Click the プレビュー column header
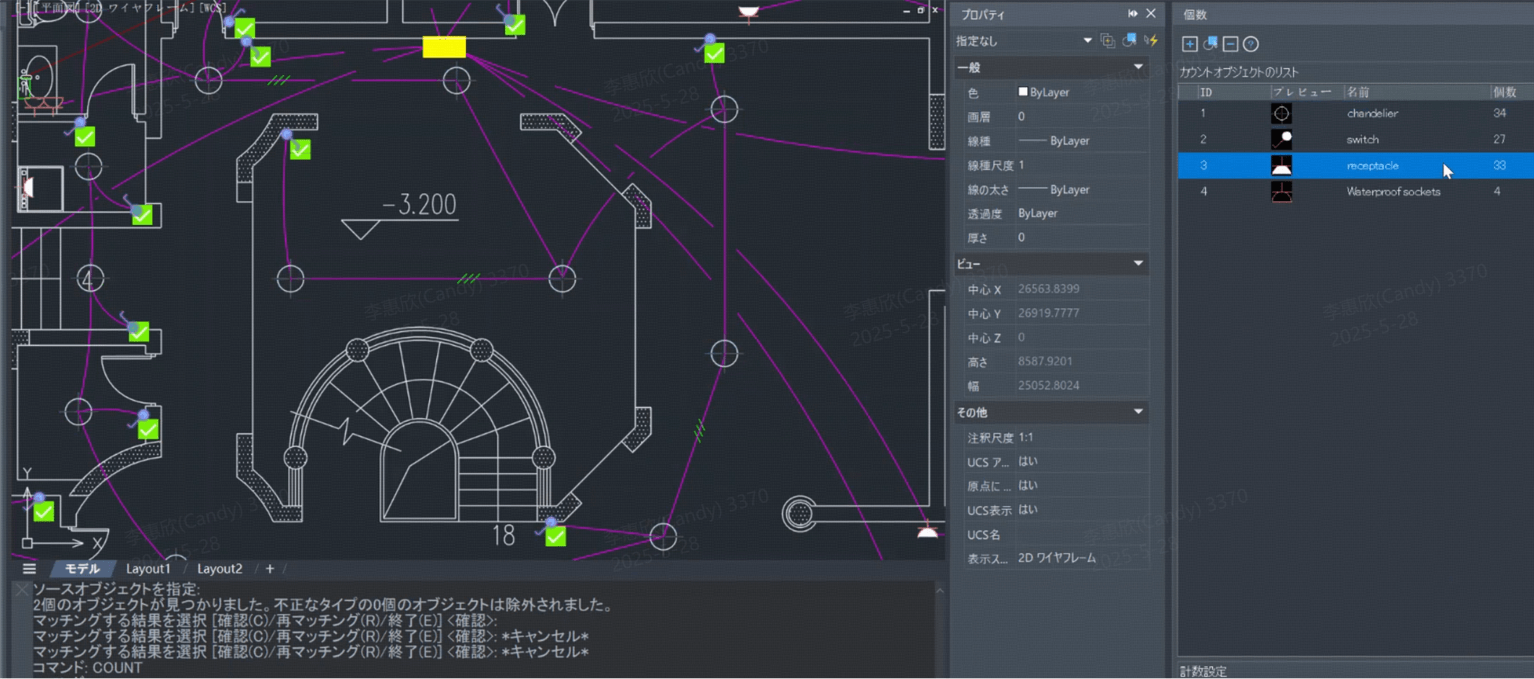This screenshot has width=1534, height=679. pyautogui.click(x=1303, y=92)
